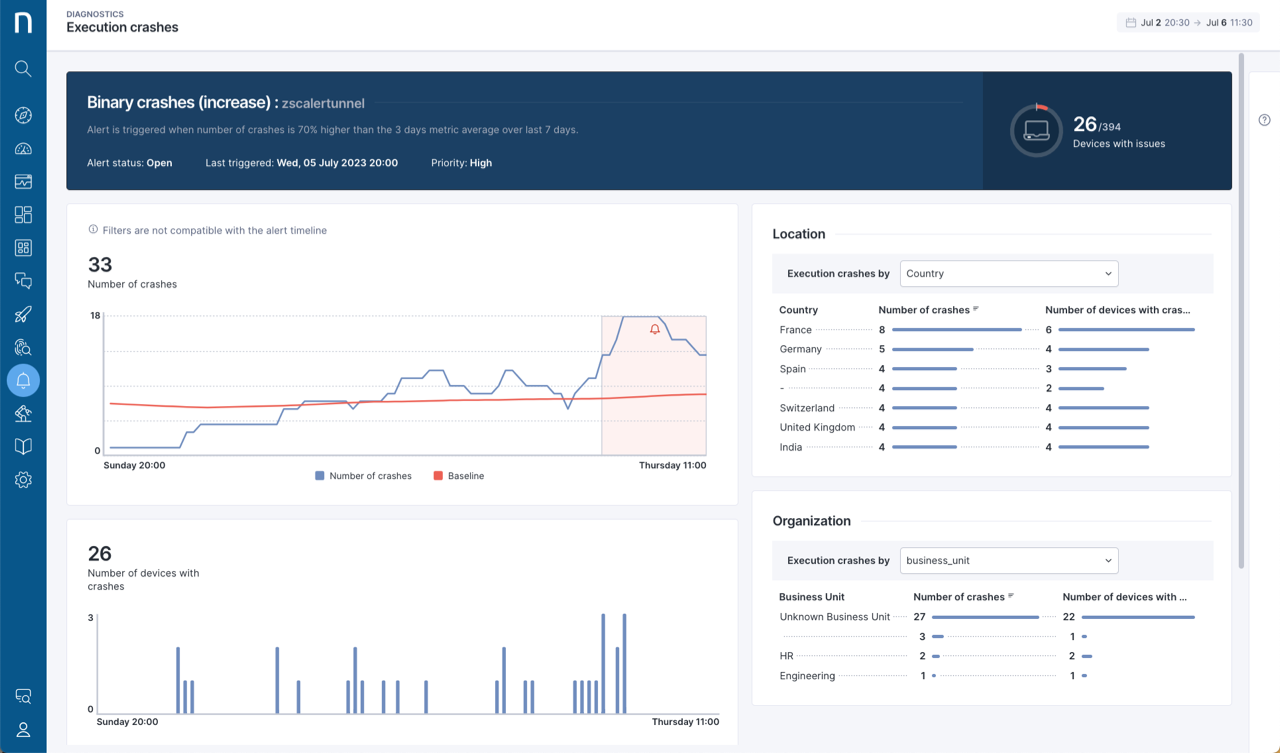This screenshot has height=753, width=1280.
Task: Open the Jul 2 to Jul 6 date picker
Action: pyautogui.click(x=1188, y=20)
